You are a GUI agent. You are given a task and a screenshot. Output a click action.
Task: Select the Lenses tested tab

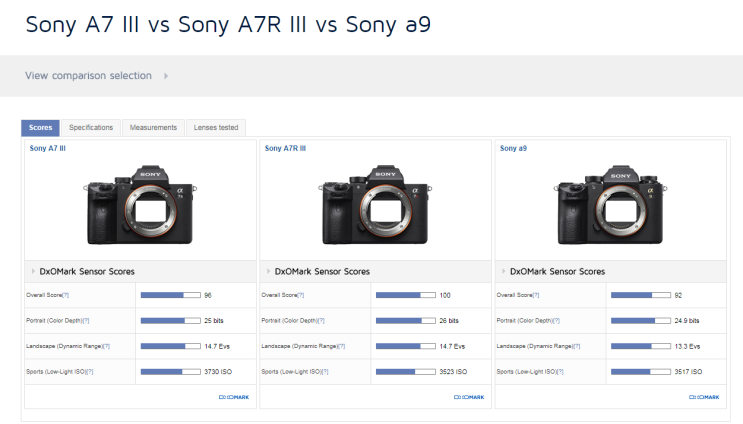[215, 128]
